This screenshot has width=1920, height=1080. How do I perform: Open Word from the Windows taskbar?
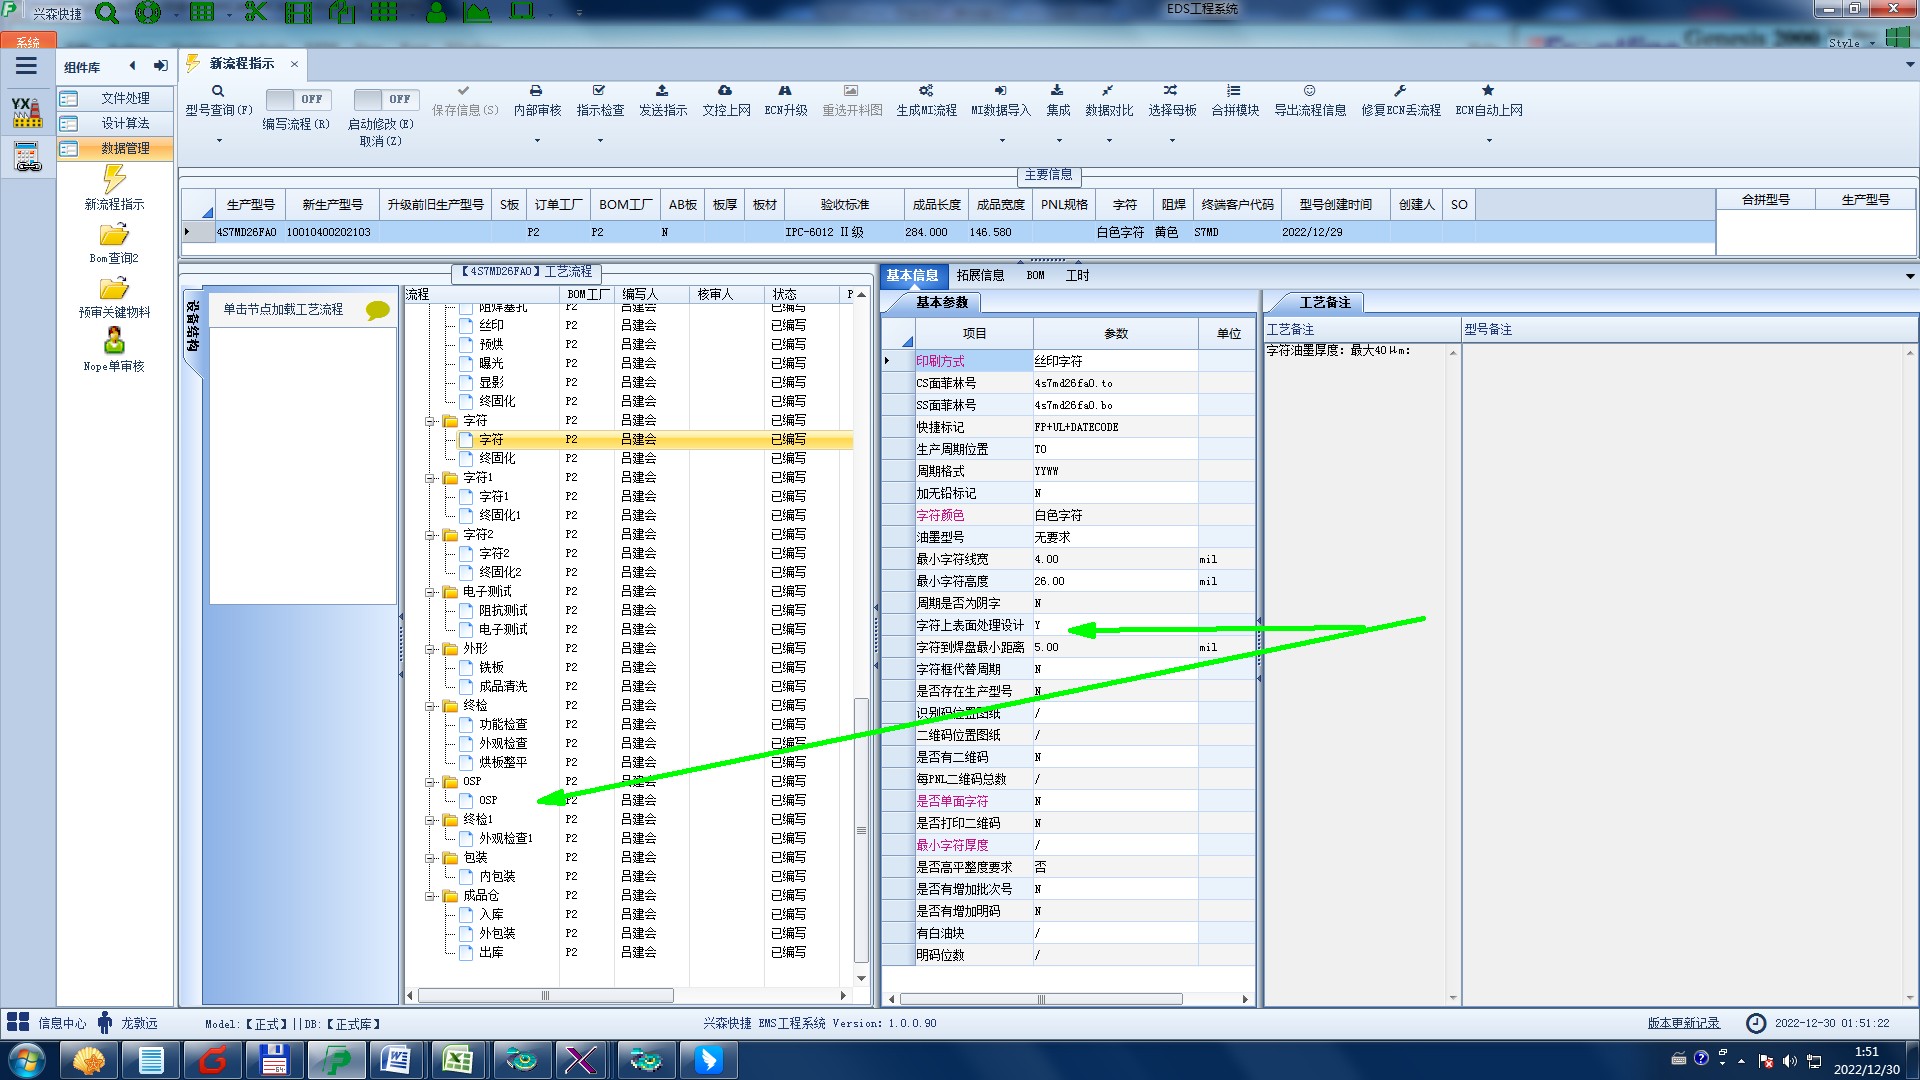[x=396, y=1060]
